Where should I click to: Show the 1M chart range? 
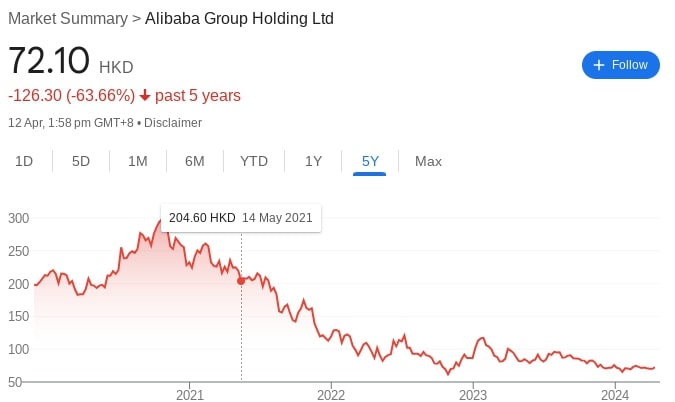coord(138,161)
